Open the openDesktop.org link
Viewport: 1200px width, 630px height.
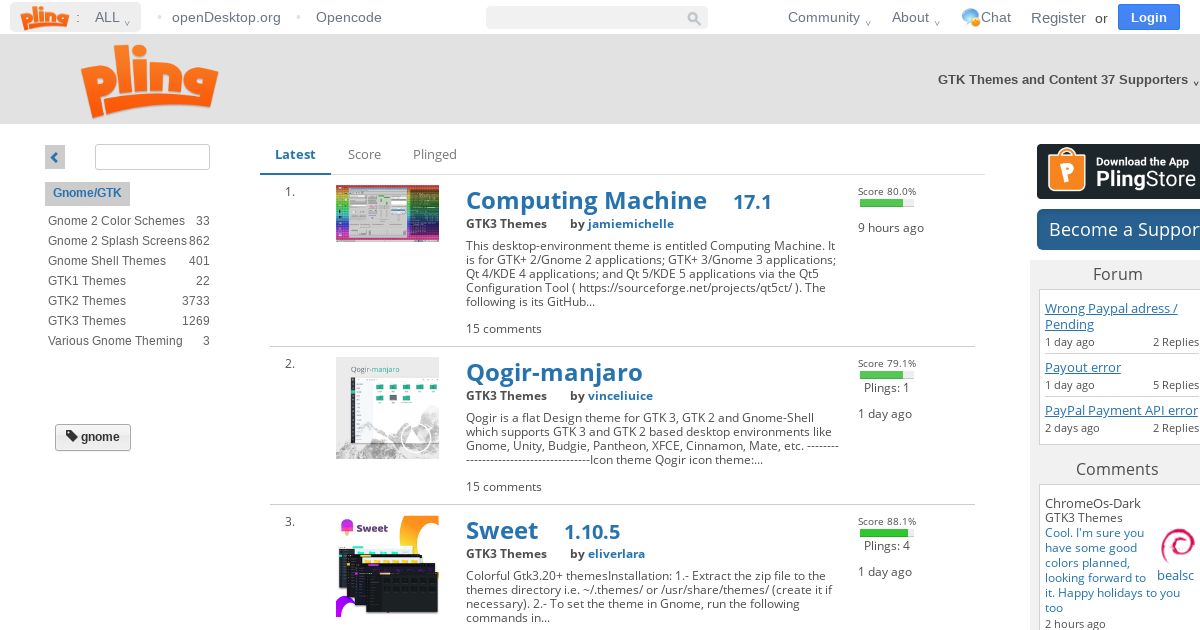pos(226,17)
